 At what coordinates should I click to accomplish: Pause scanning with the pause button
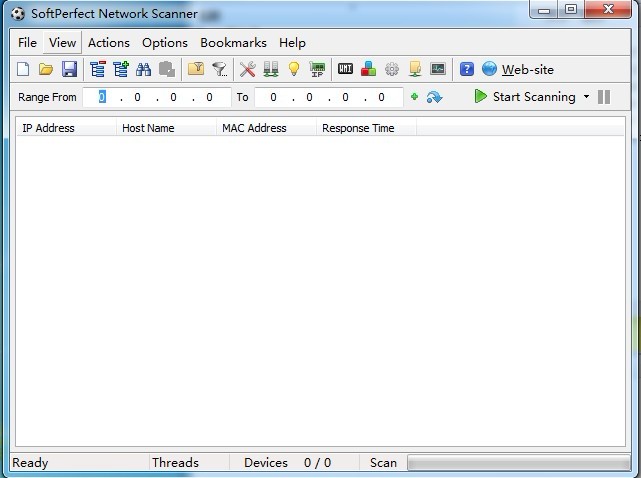coord(604,97)
